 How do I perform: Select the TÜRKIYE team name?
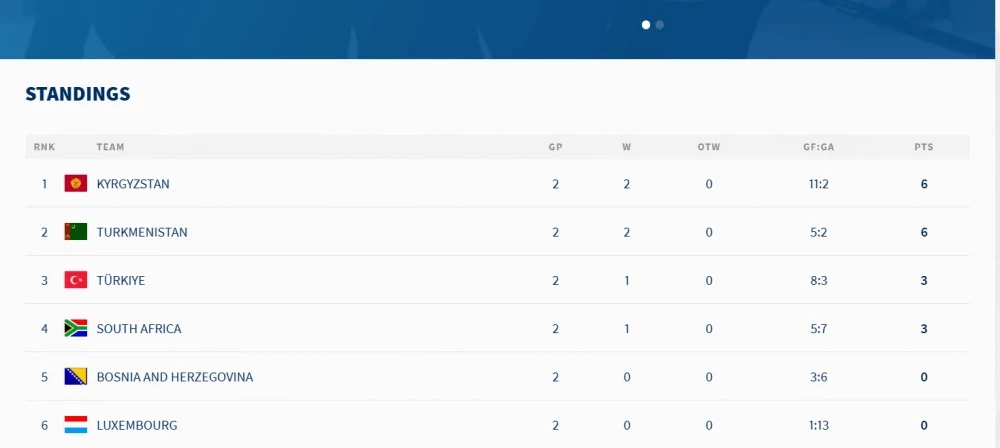[x=121, y=280]
